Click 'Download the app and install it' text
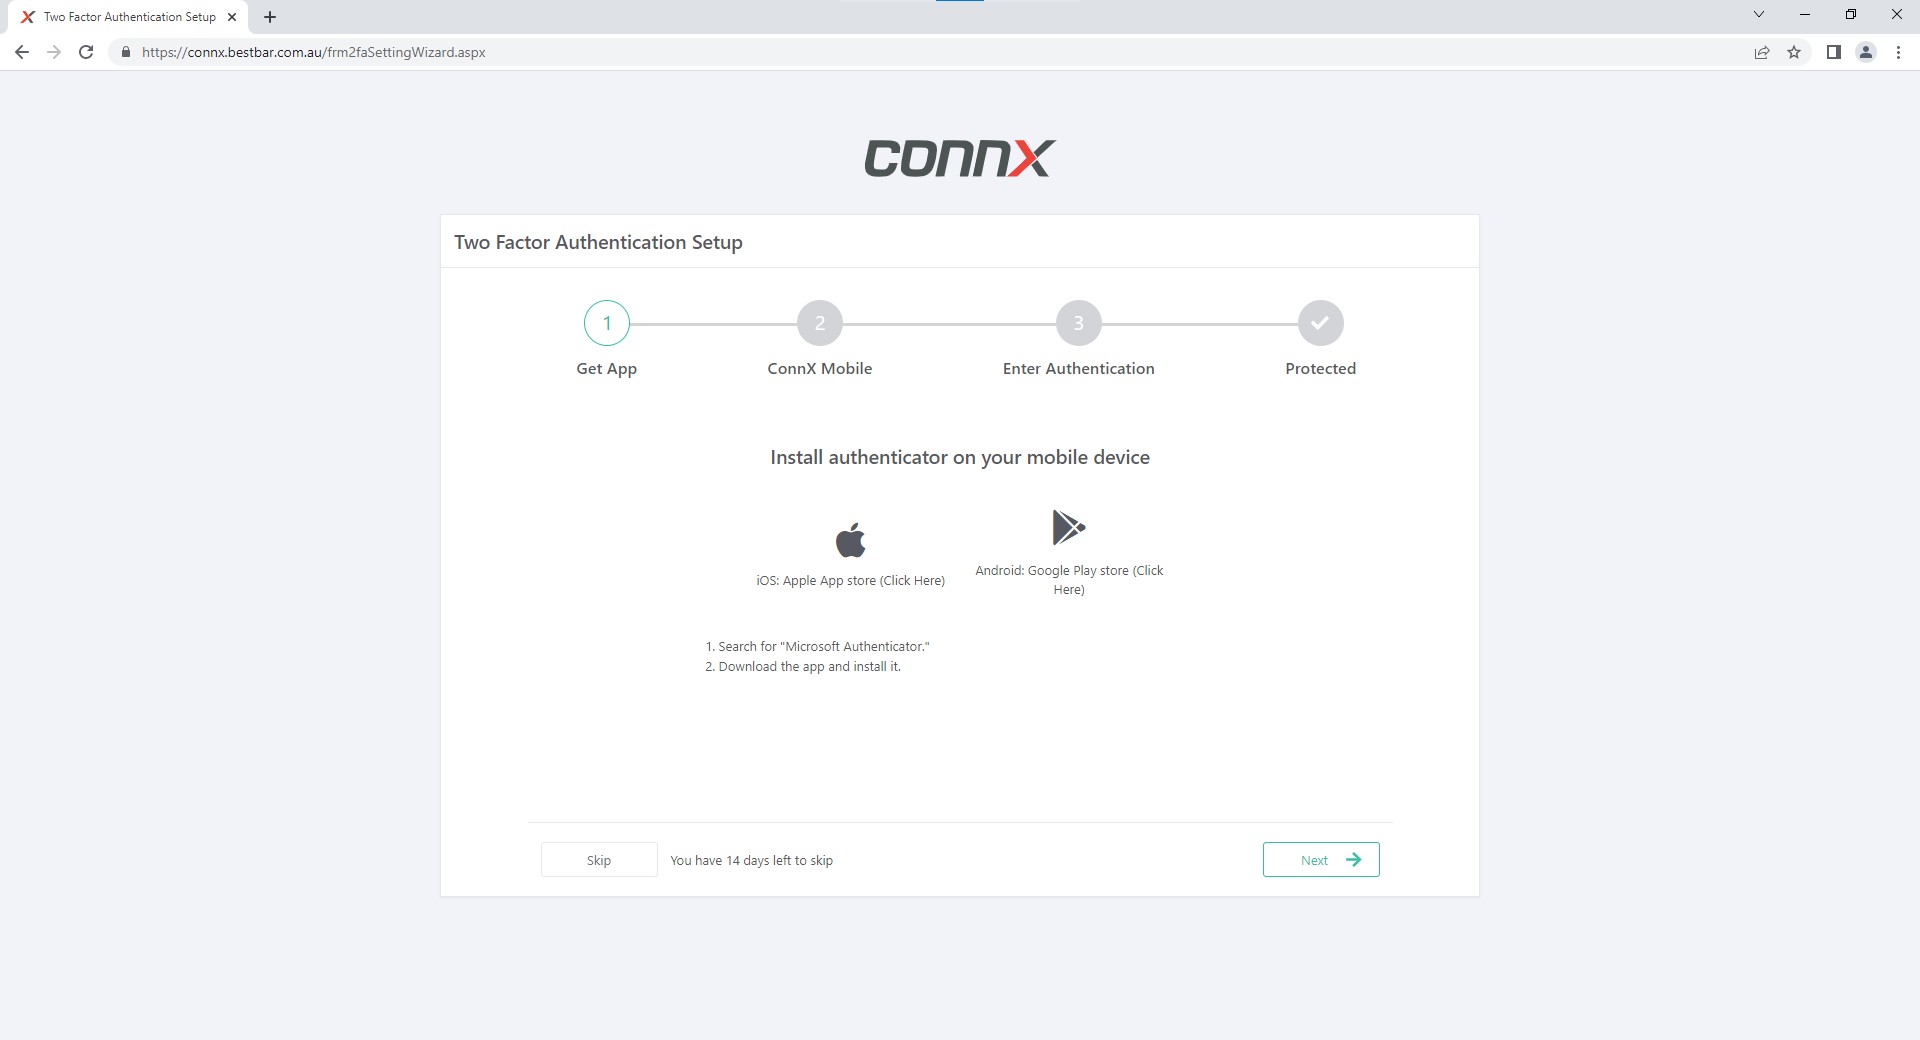The height and width of the screenshot is (1040, 1920). [x=803, y=667]
